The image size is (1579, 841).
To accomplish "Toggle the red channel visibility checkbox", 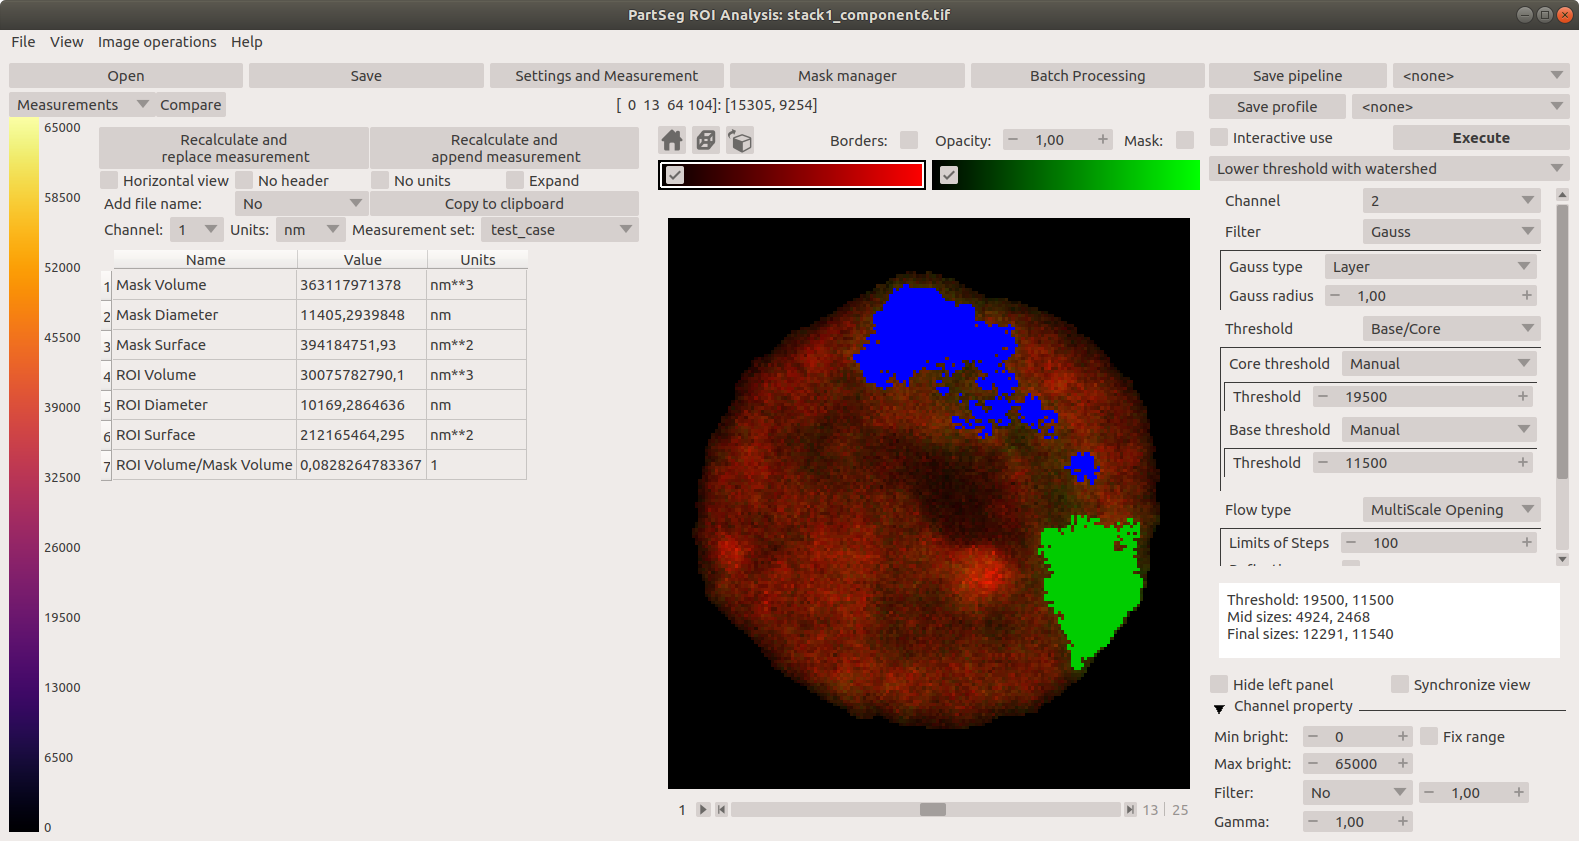I will pos(675,175).
